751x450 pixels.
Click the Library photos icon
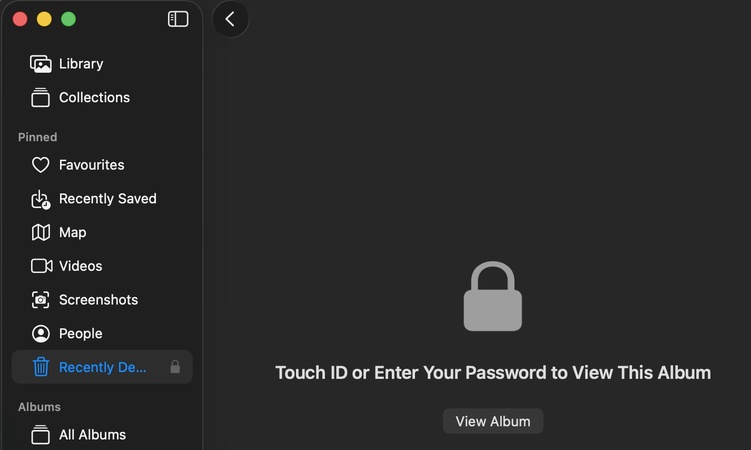pos(41,64)
